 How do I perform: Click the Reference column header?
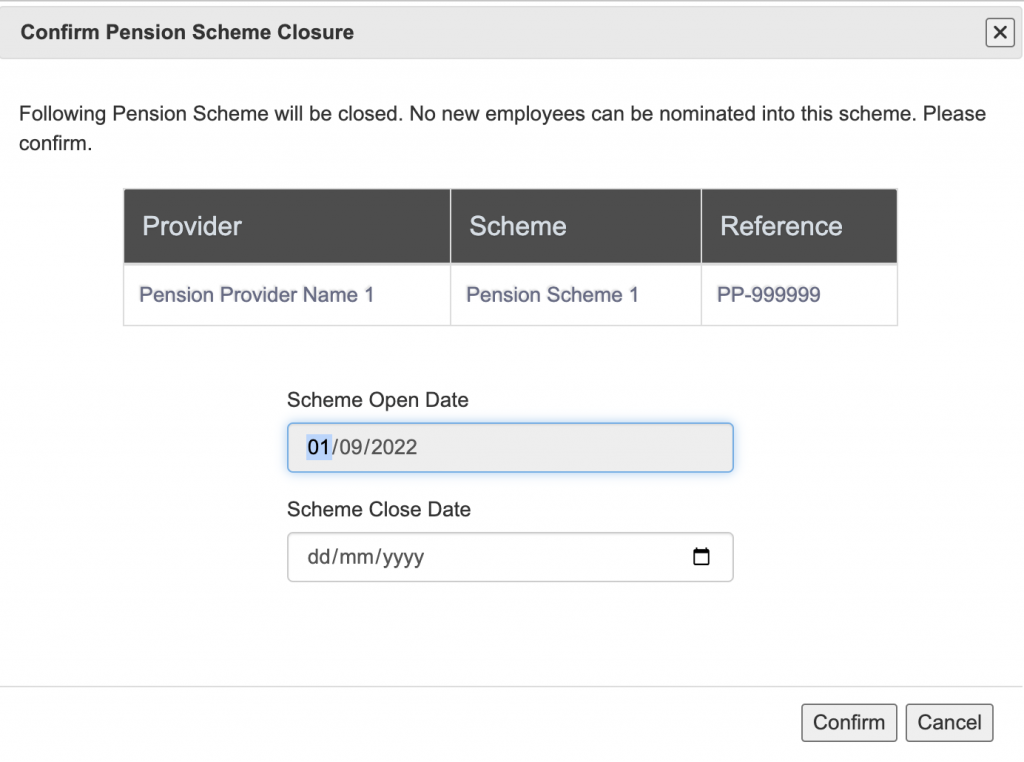tap(781, 226)
